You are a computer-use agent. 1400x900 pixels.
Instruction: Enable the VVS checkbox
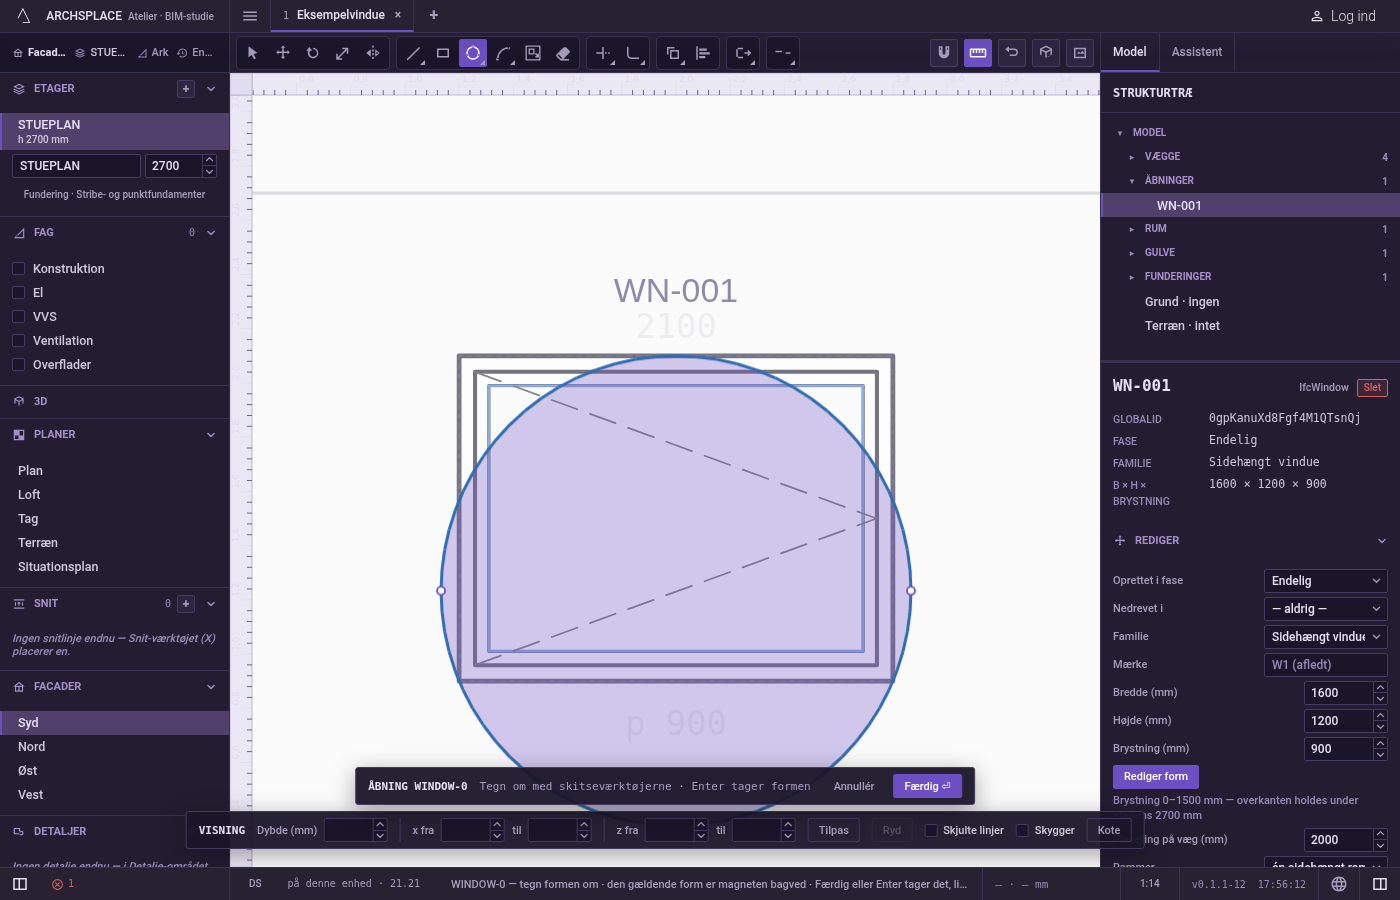pyautogui.click(x=18, y=316)
